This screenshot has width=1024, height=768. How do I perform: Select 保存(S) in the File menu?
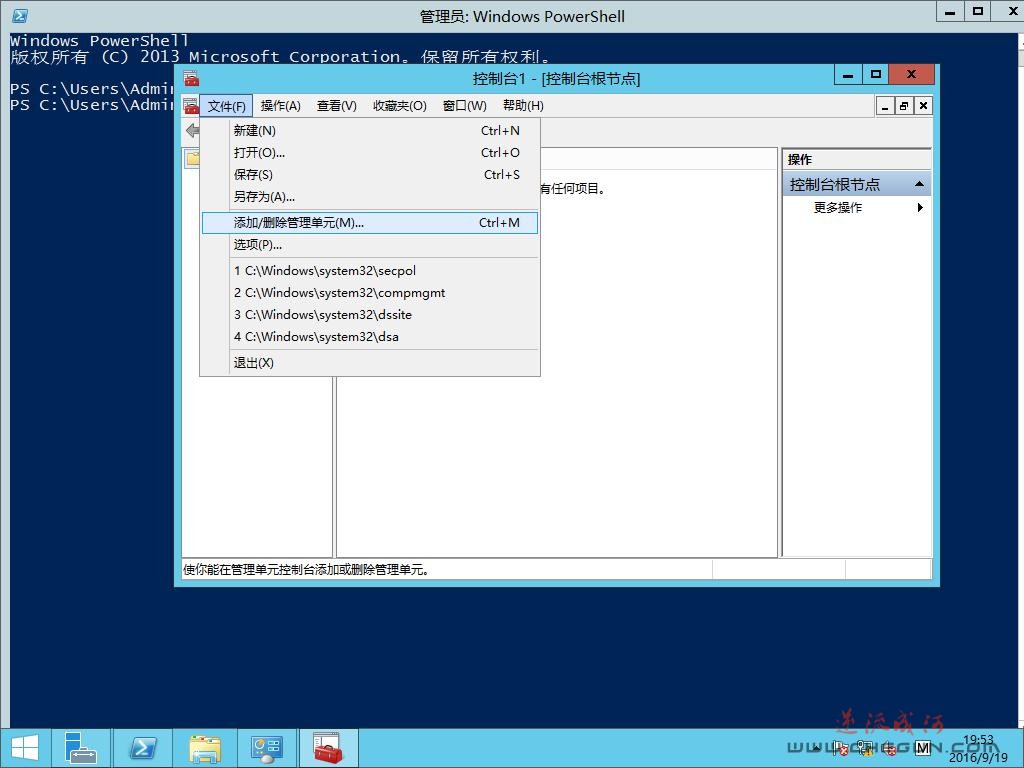(370, 175)
